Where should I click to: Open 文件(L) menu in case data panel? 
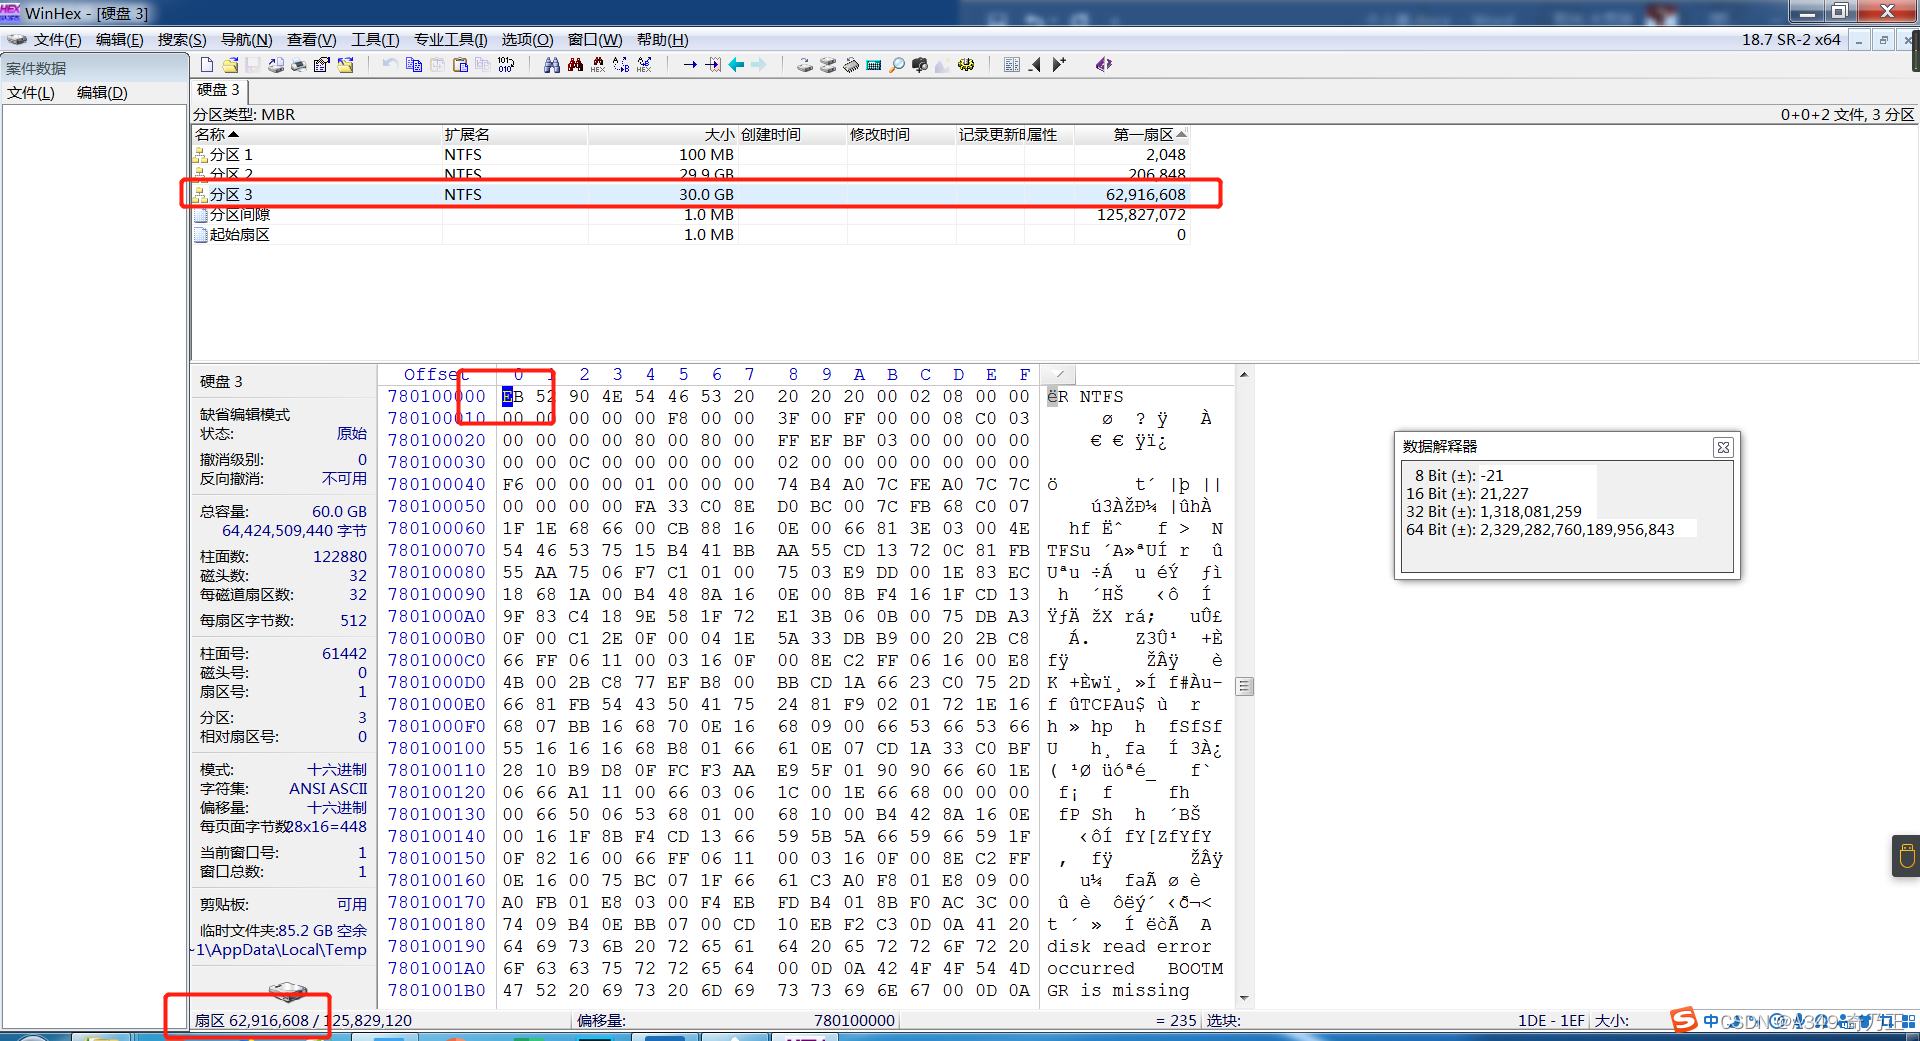[31, 93]
